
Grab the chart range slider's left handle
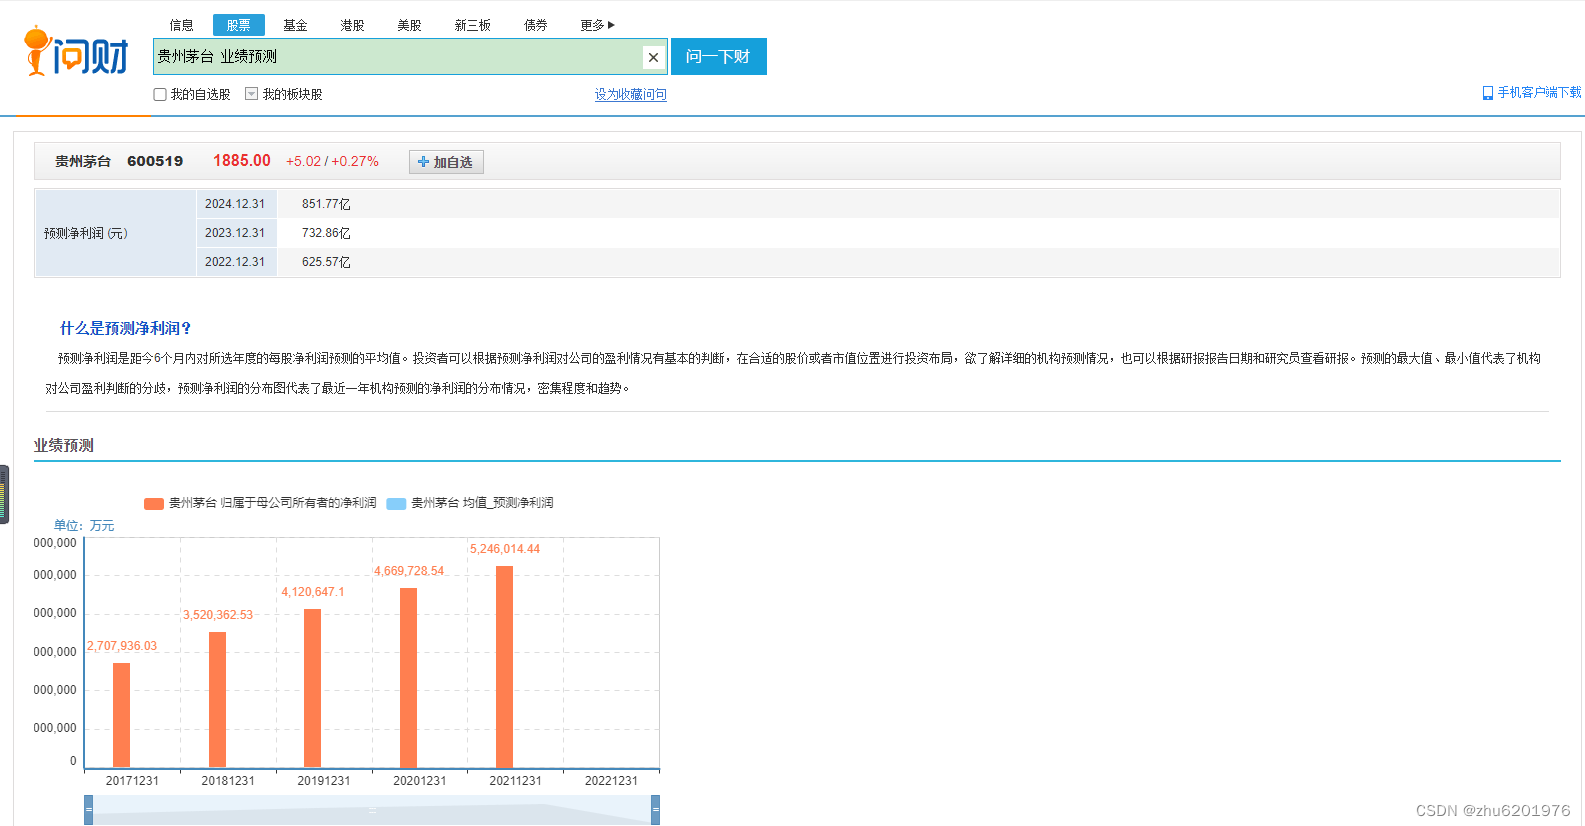88,810
